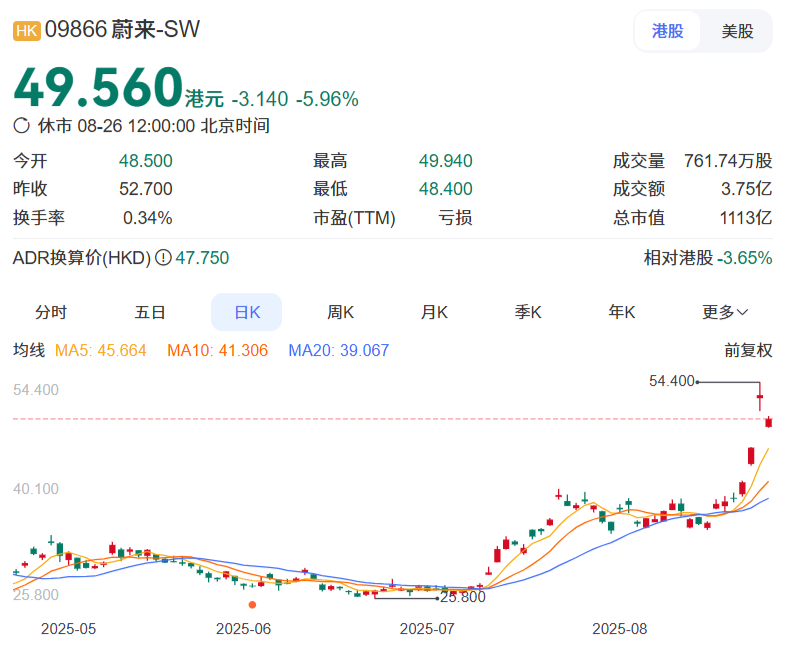The width and height of the screenshot is (786, 652).
Task: Click the market-closed clock icon
Action: tap(22, 125)
